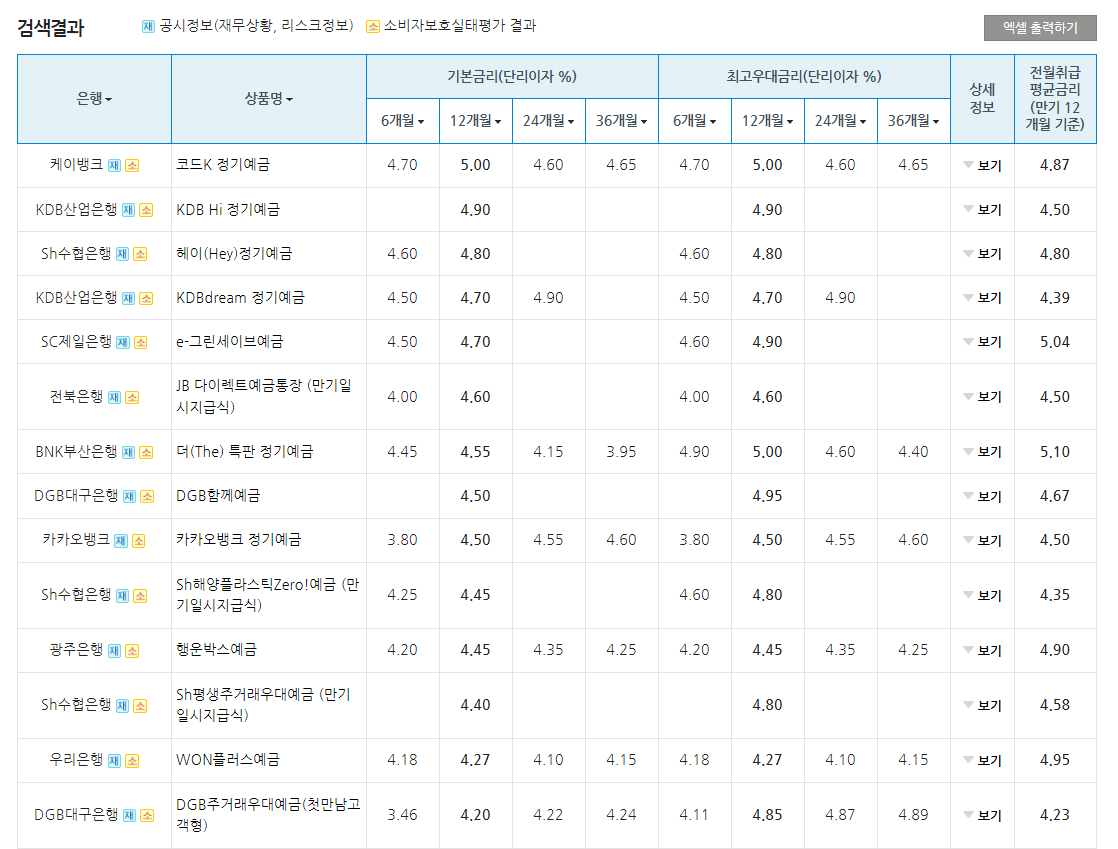Viewport: 1118px width, 849px height.
Task: Click 엑셀 출력하기 button
Action: click(1040, 28)
